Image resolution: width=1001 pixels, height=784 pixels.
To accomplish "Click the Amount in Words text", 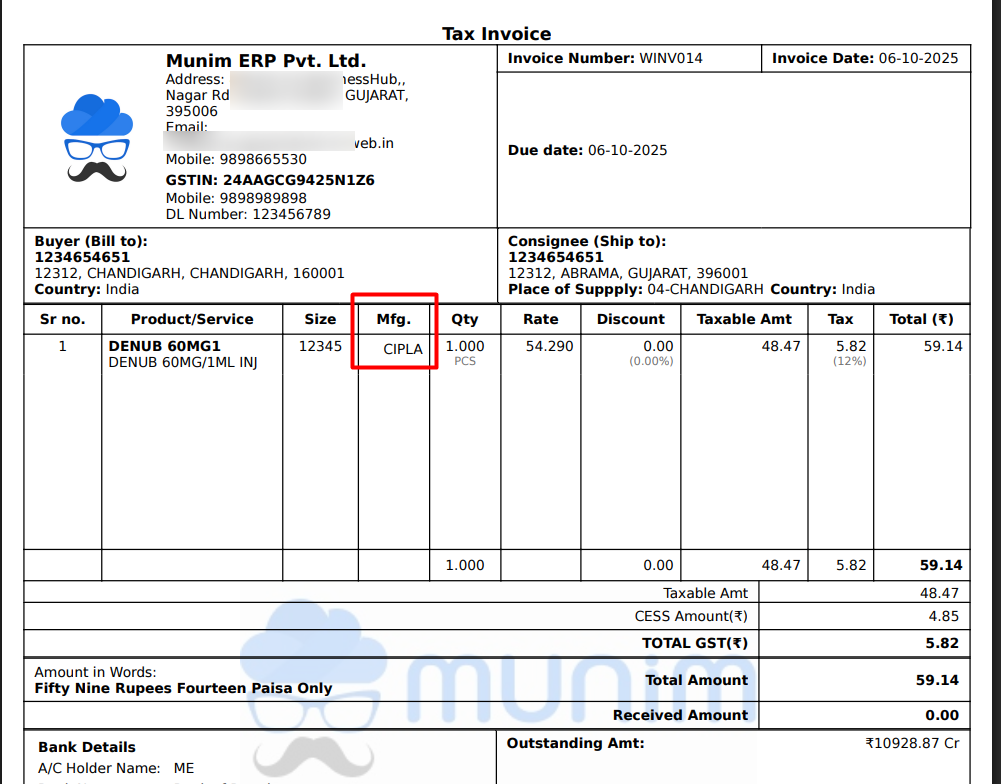I will coord(183,688).
